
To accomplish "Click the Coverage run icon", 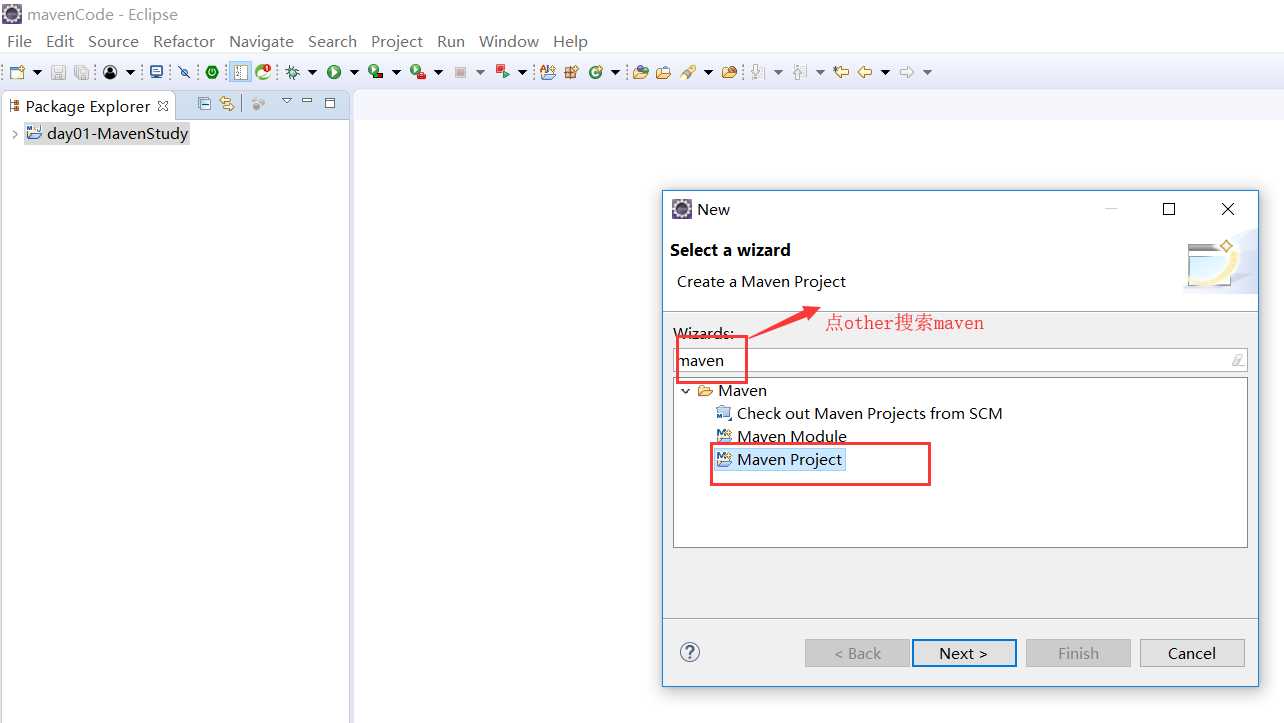I will pyautogui.click(x=376, y=72).
